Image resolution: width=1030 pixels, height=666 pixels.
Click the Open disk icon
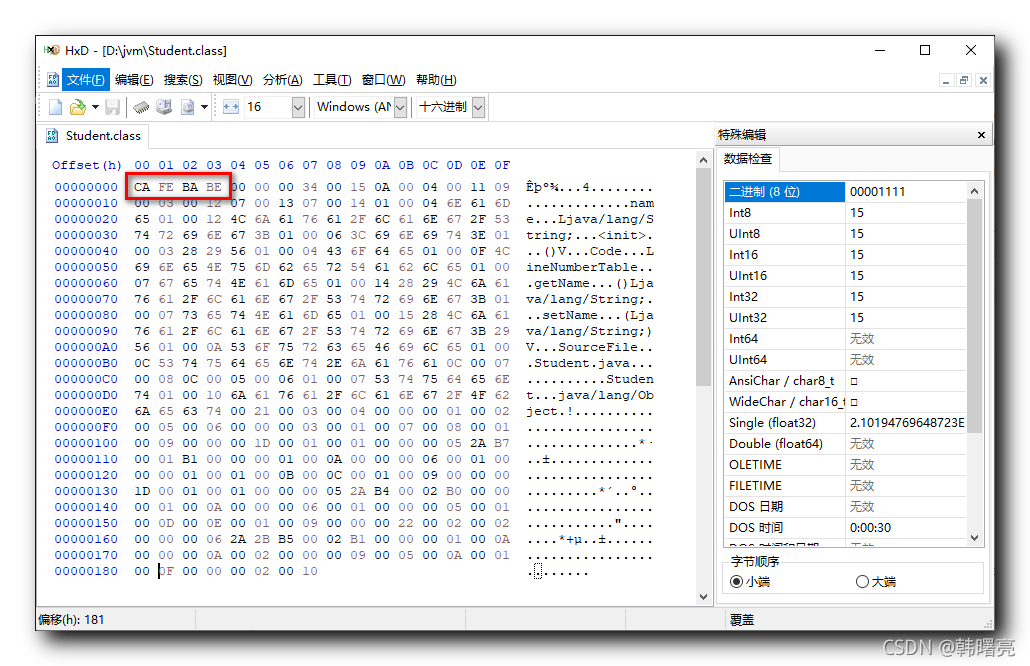[164, 107]
